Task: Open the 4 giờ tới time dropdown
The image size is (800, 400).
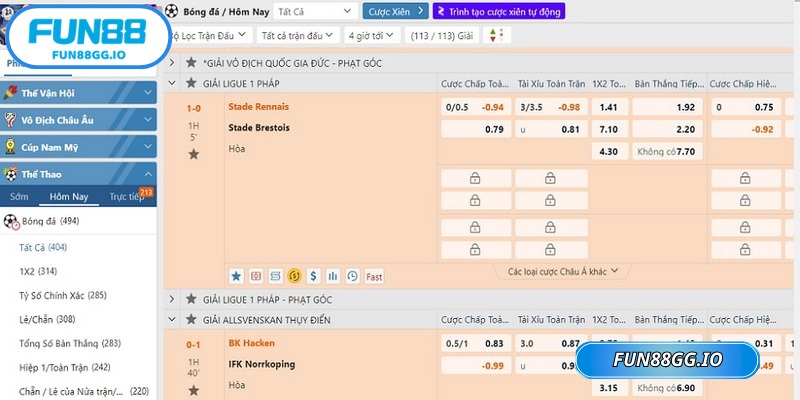Action: pyautogui.click(x=372, y=35)
